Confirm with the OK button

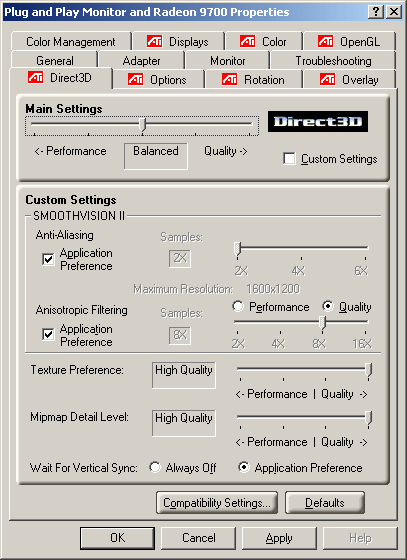(117, 538)
